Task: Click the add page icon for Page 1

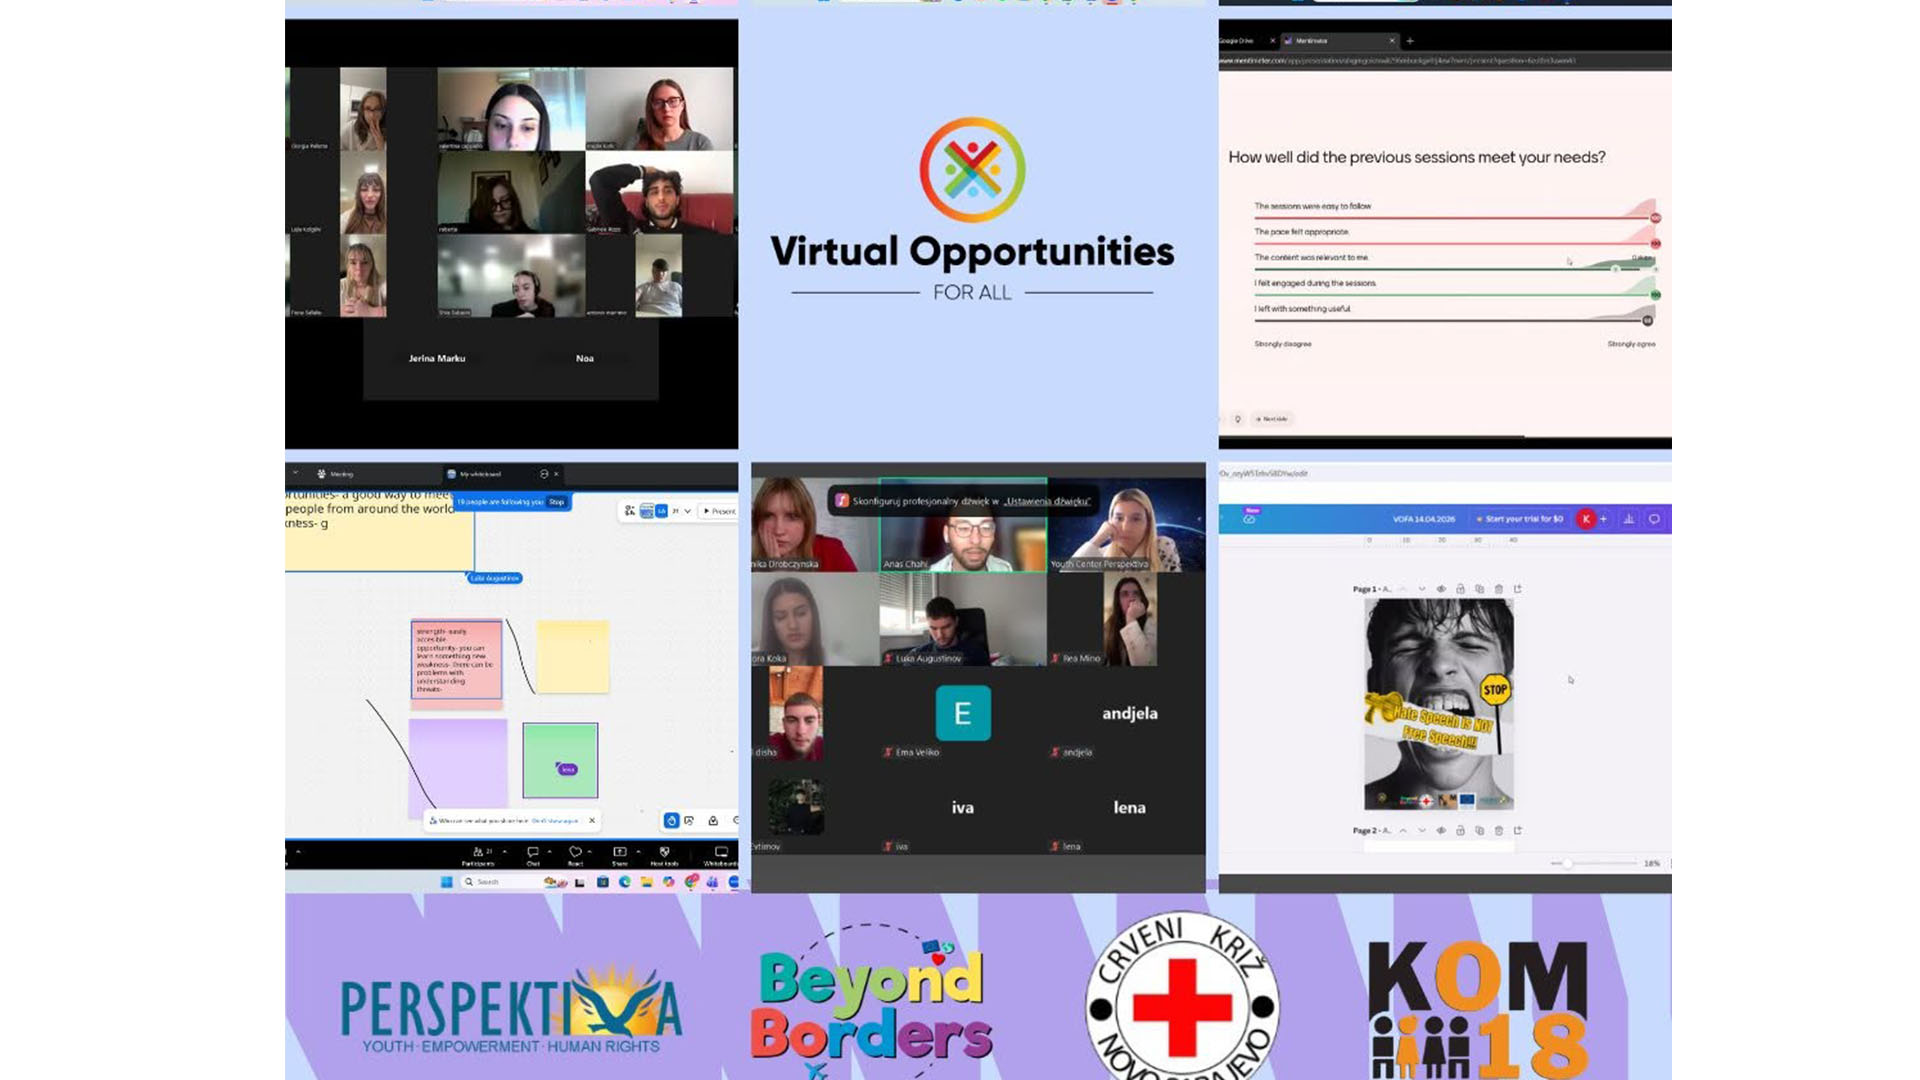Action: 1517,589
